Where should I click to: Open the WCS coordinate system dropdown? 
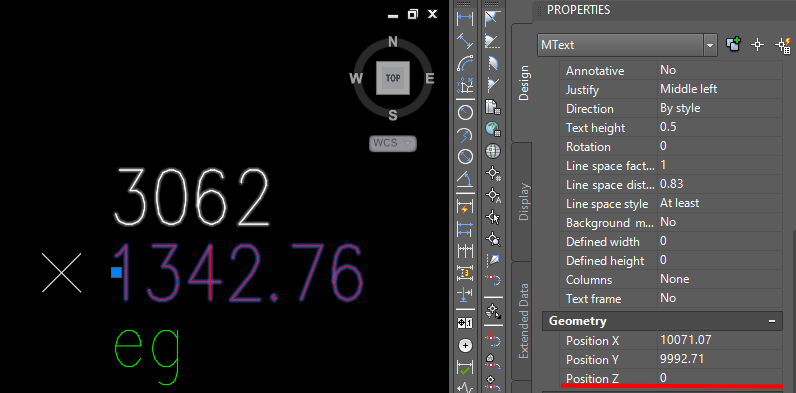pos(392,143)
